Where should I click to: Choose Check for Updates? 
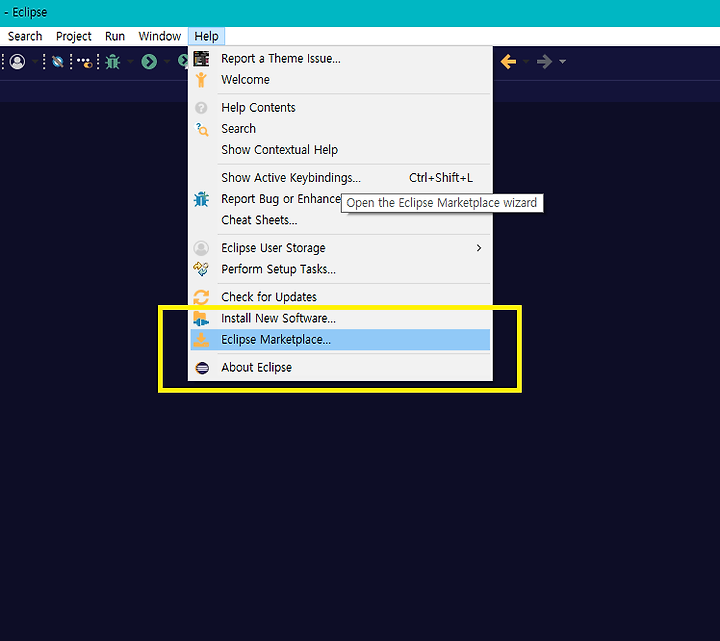tap(340, 297)
